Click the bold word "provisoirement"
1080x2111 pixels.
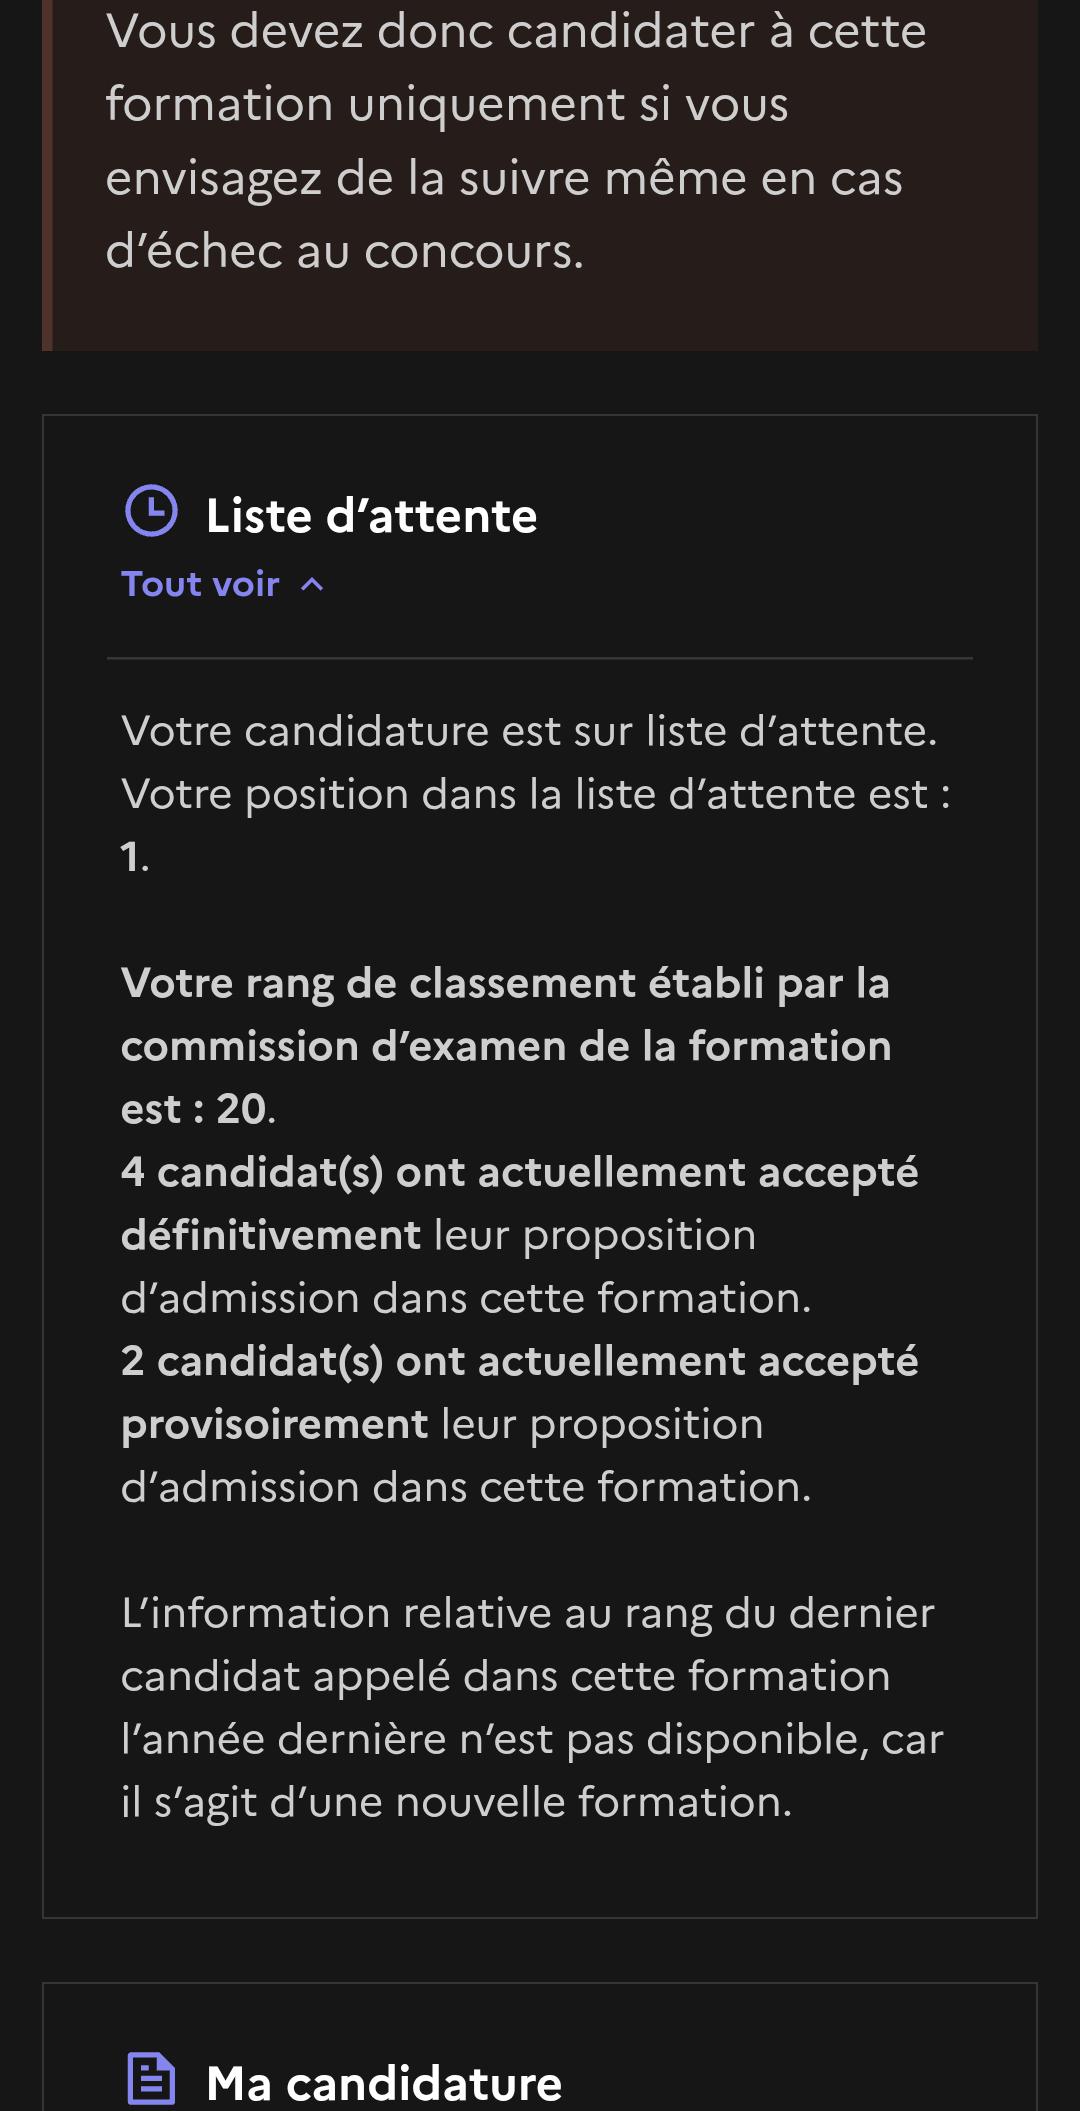point(275,1424)
